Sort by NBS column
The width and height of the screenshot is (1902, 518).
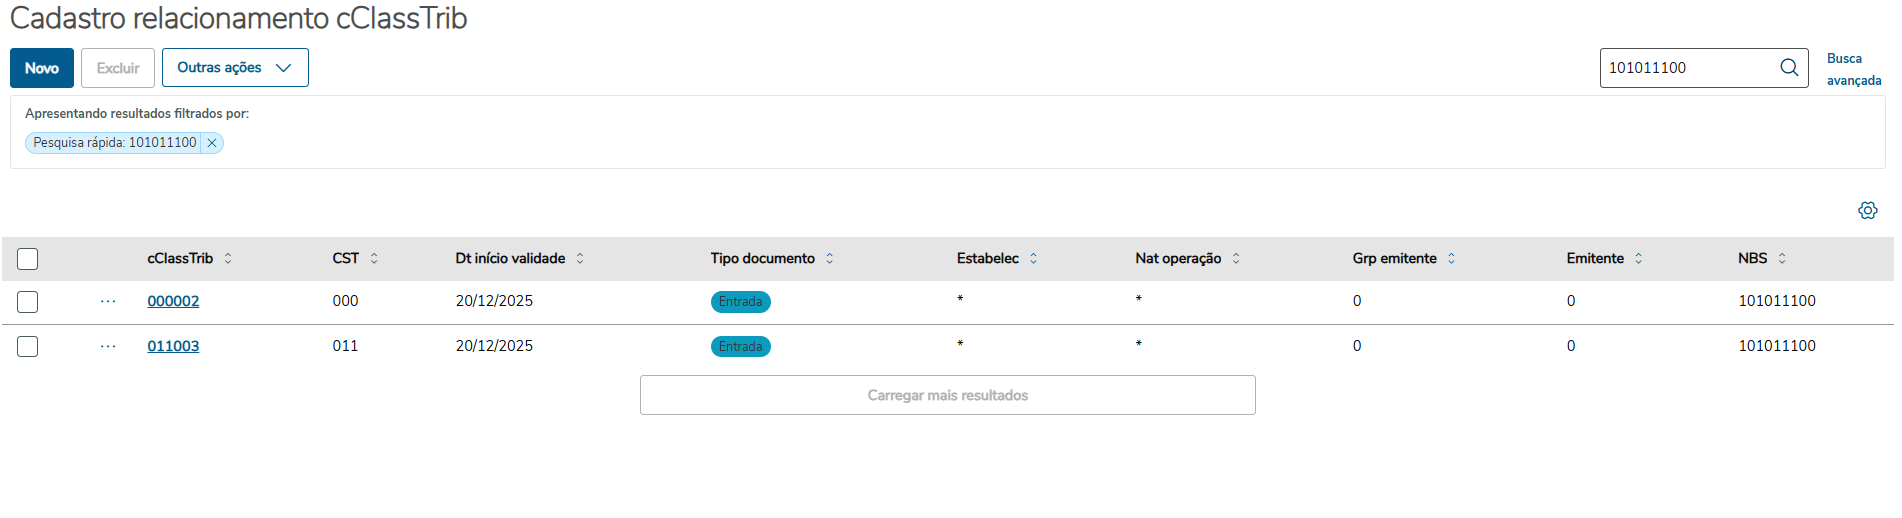1782,259
